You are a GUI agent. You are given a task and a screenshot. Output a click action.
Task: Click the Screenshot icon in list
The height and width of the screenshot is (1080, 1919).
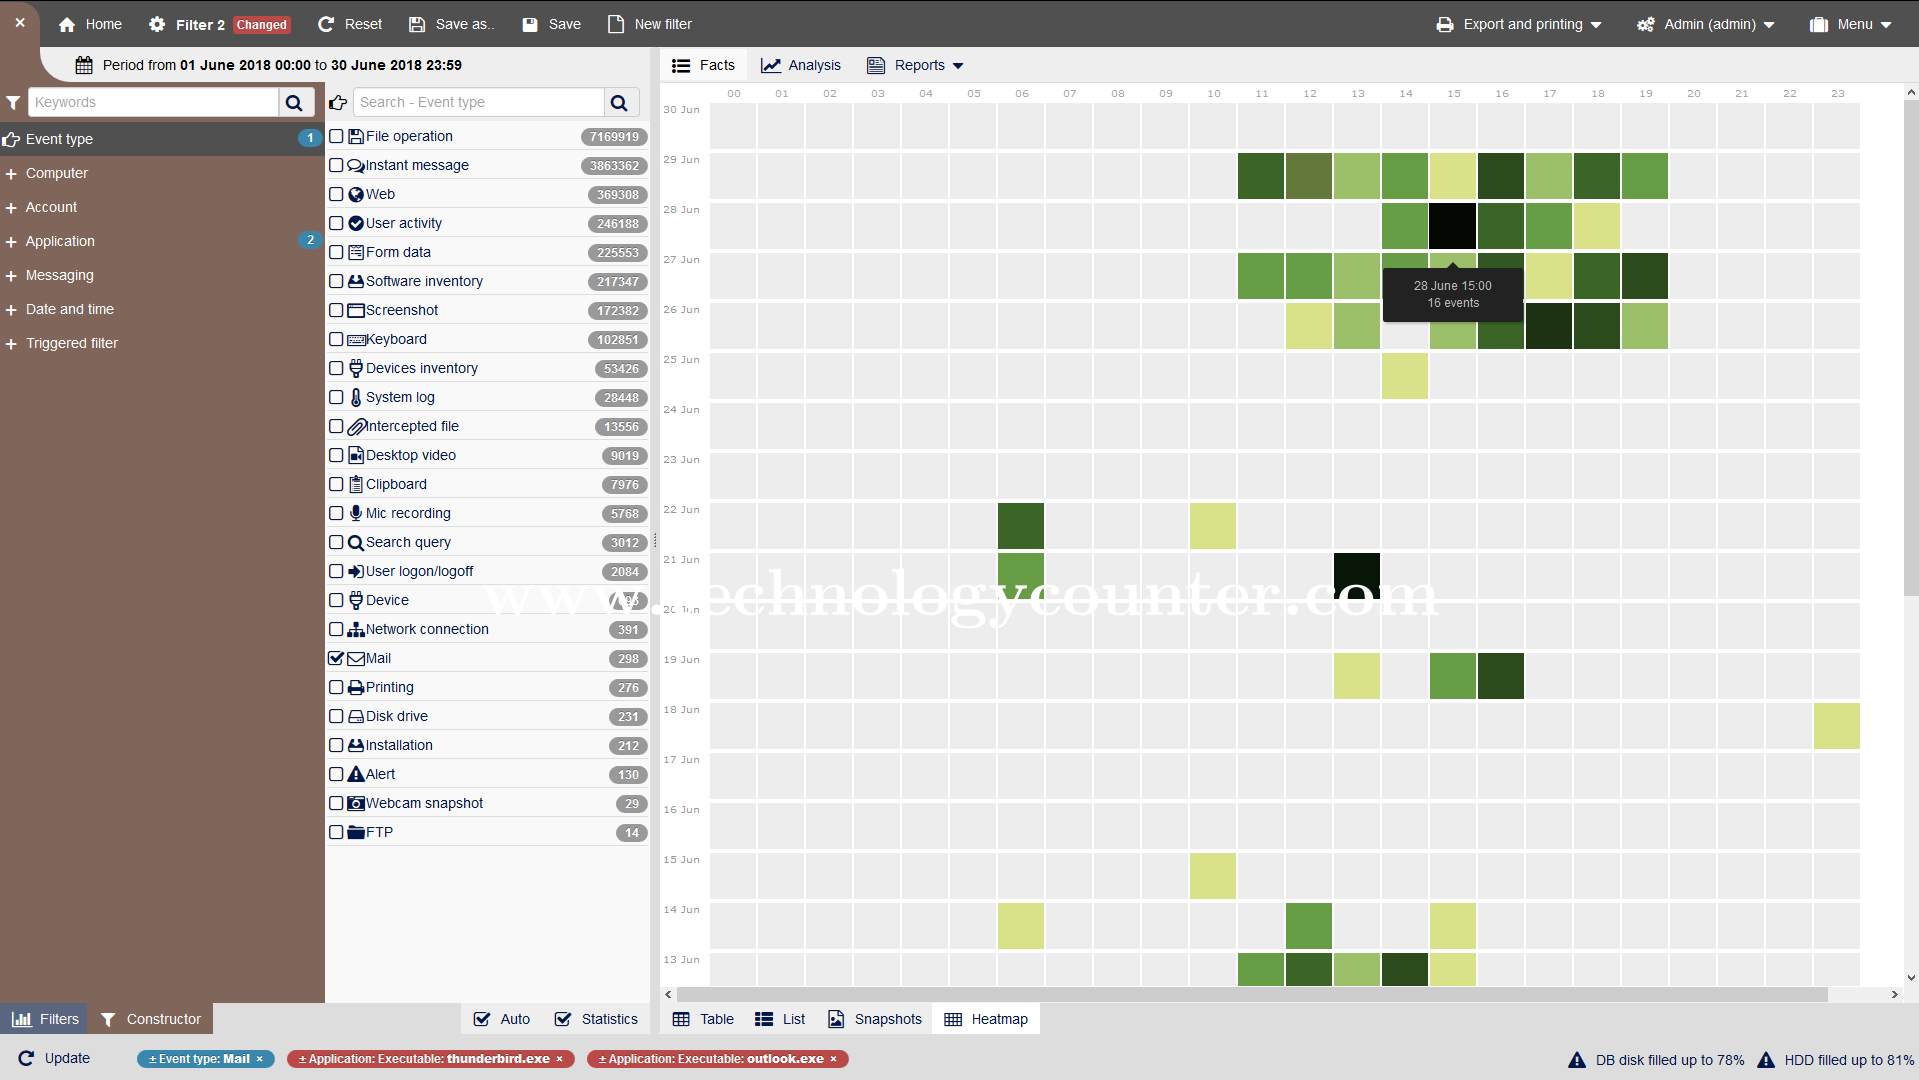(355, 310)
